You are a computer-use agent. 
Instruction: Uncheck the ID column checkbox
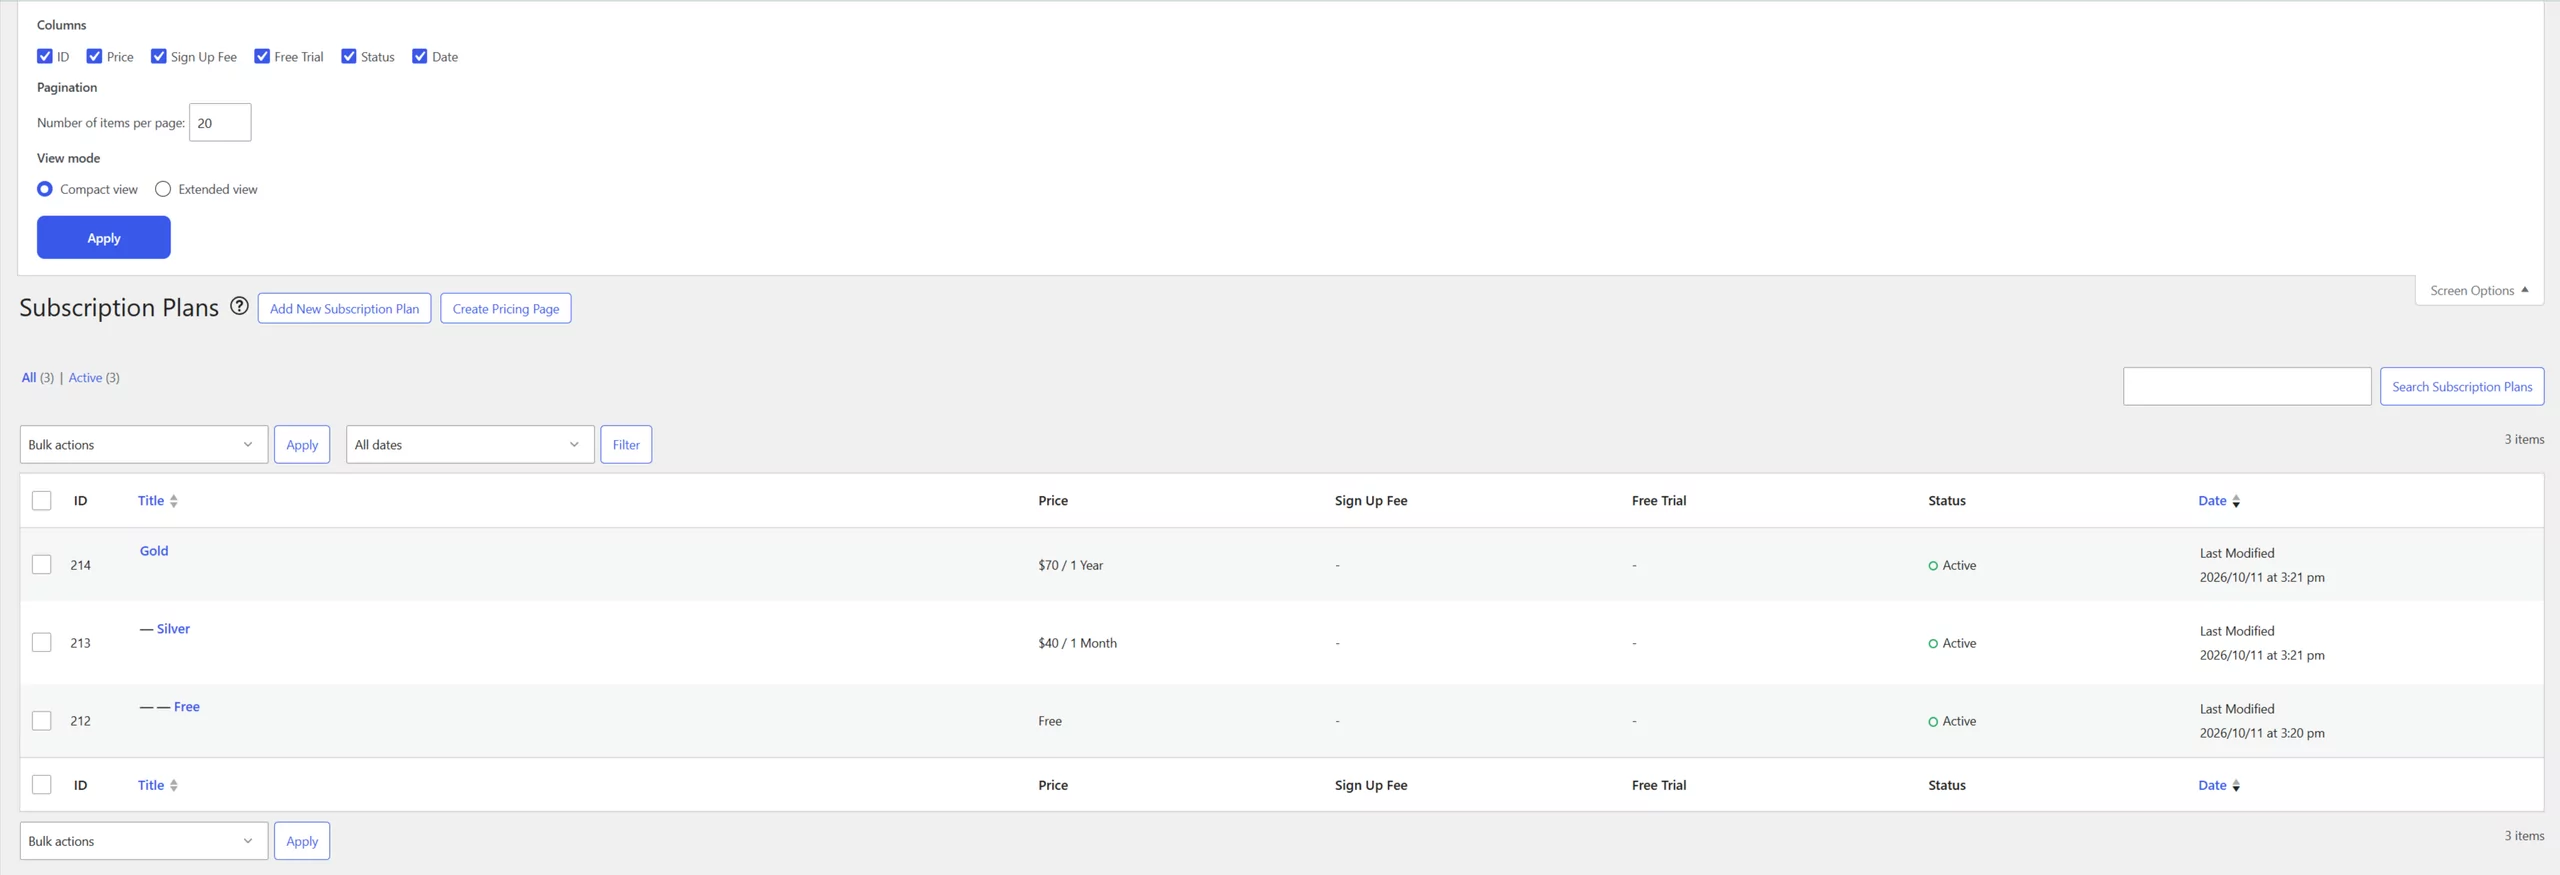pyautogui.click(x=45, y=56)
